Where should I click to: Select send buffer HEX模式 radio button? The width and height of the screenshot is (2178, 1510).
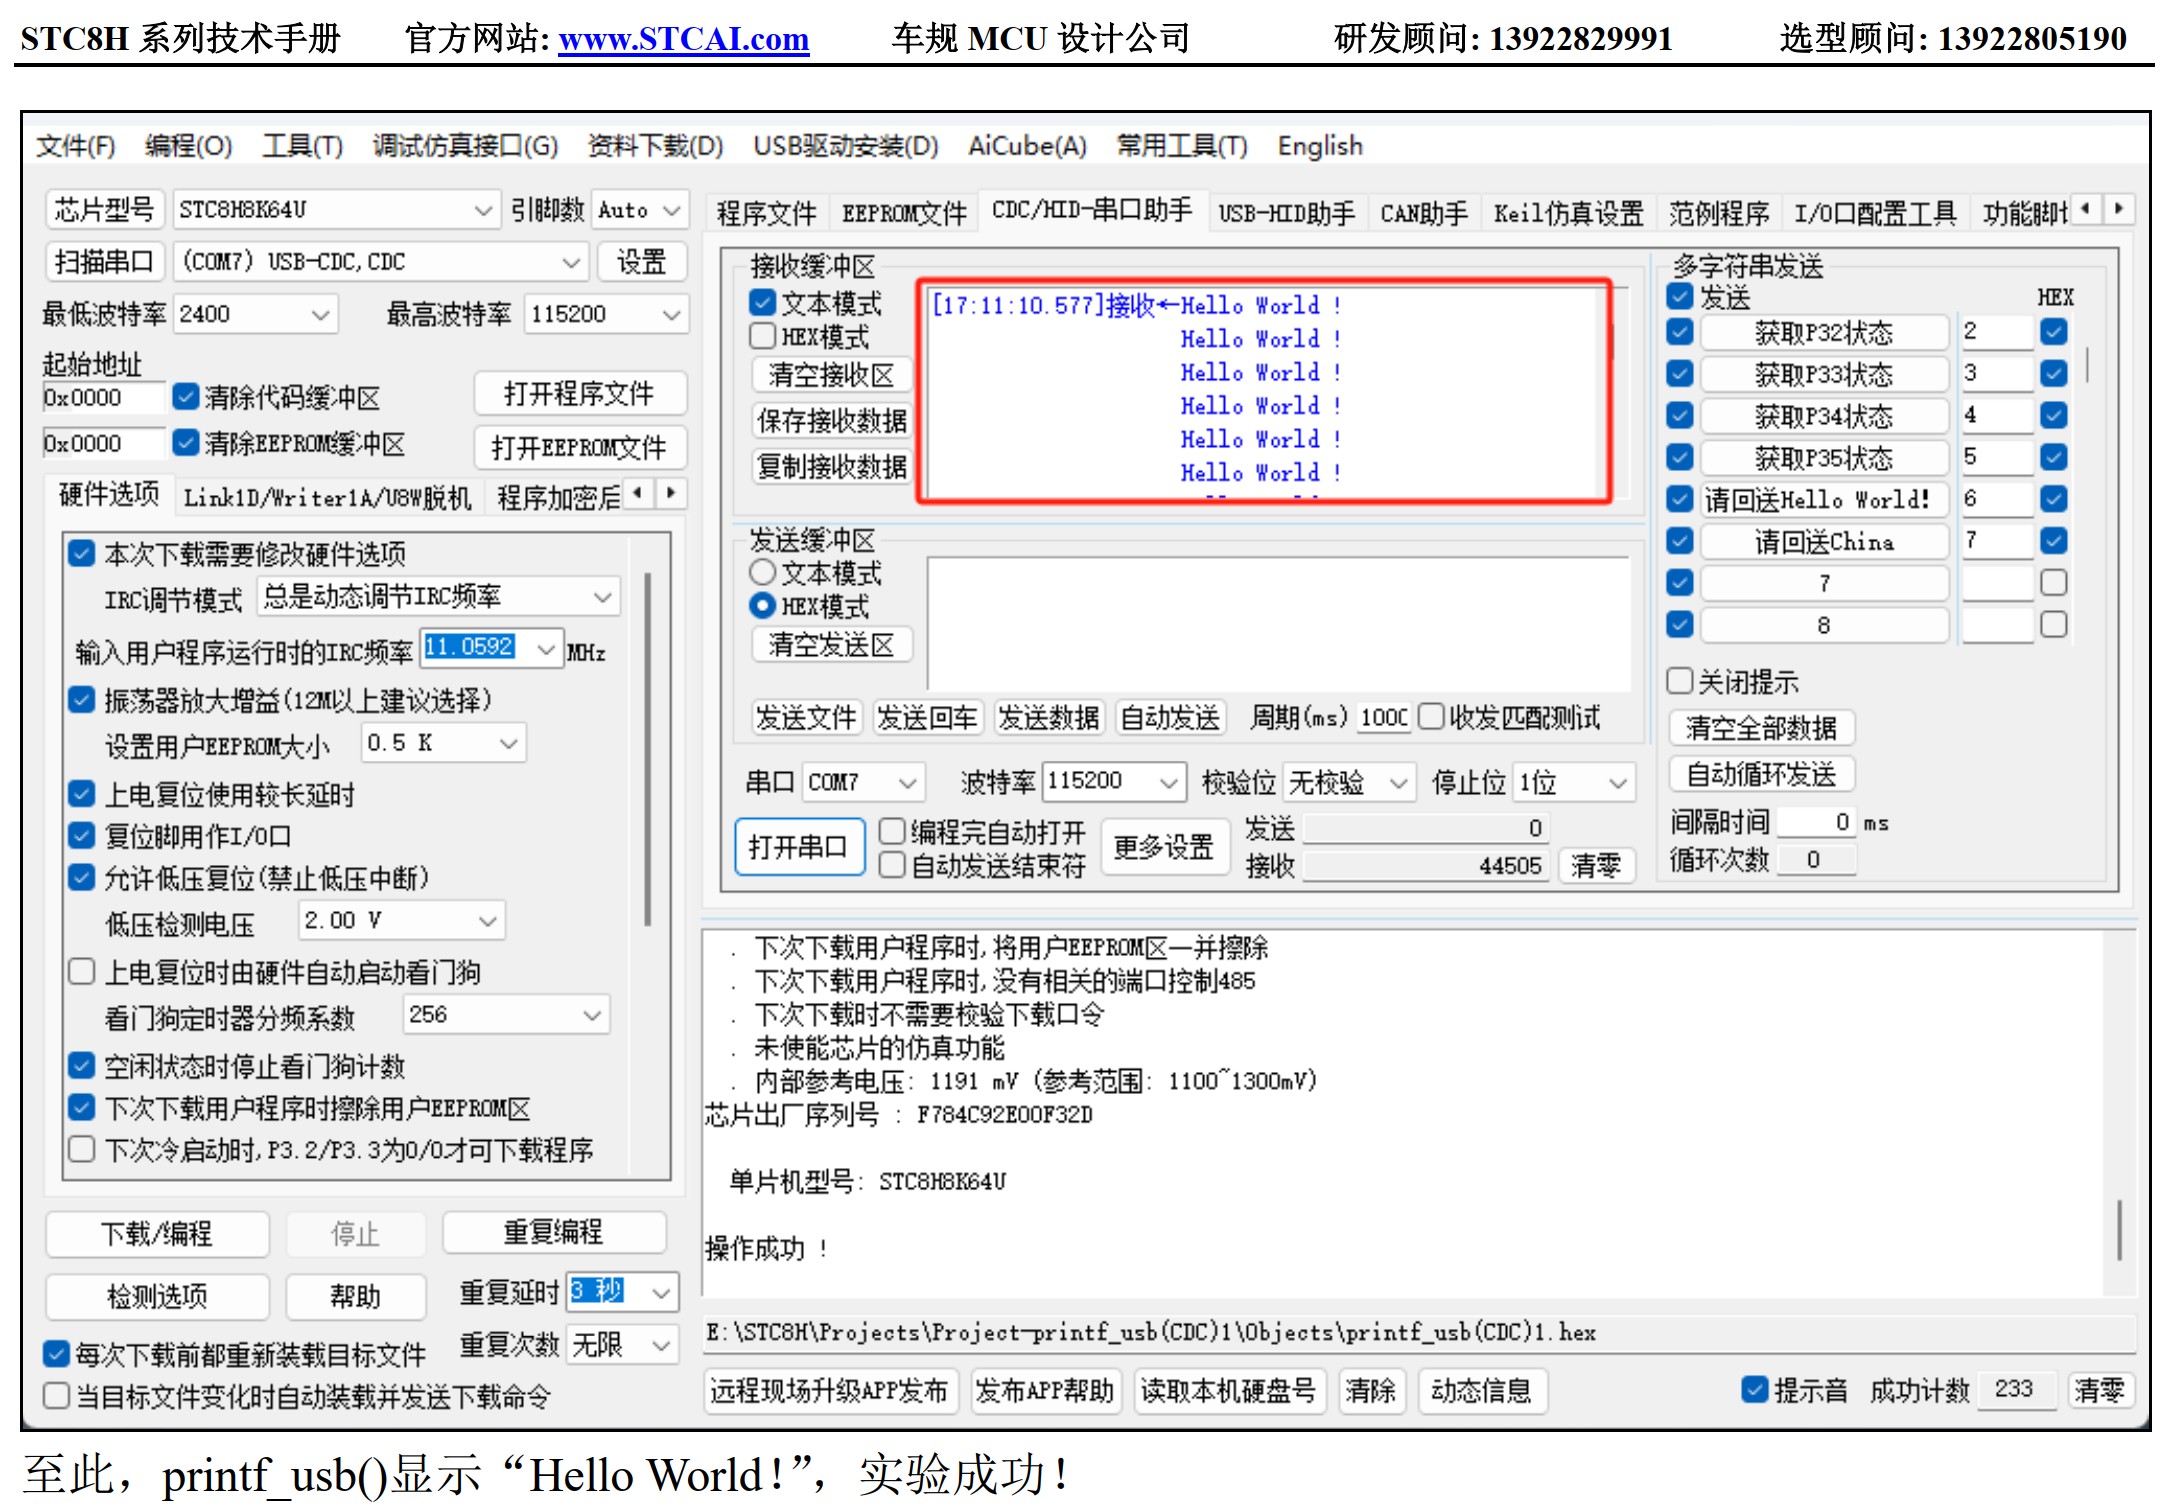(762, 606)
